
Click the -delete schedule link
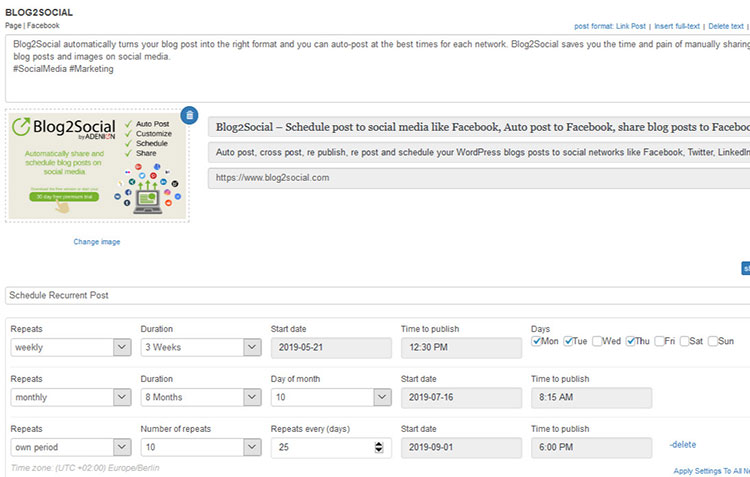[x=683, y=444]
